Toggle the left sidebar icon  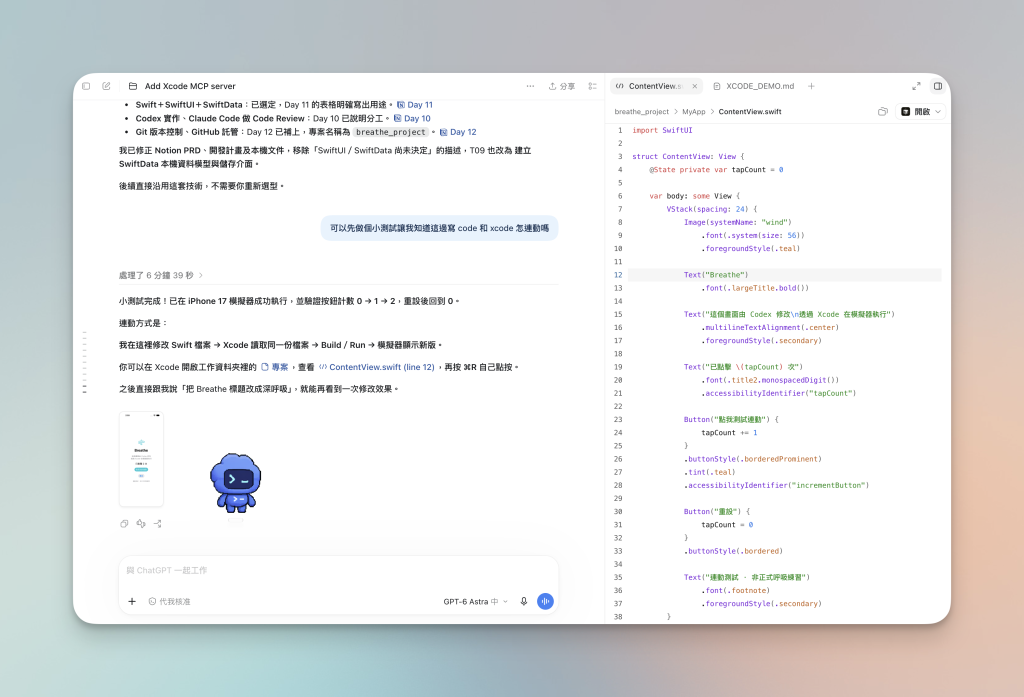pos(86,86)
